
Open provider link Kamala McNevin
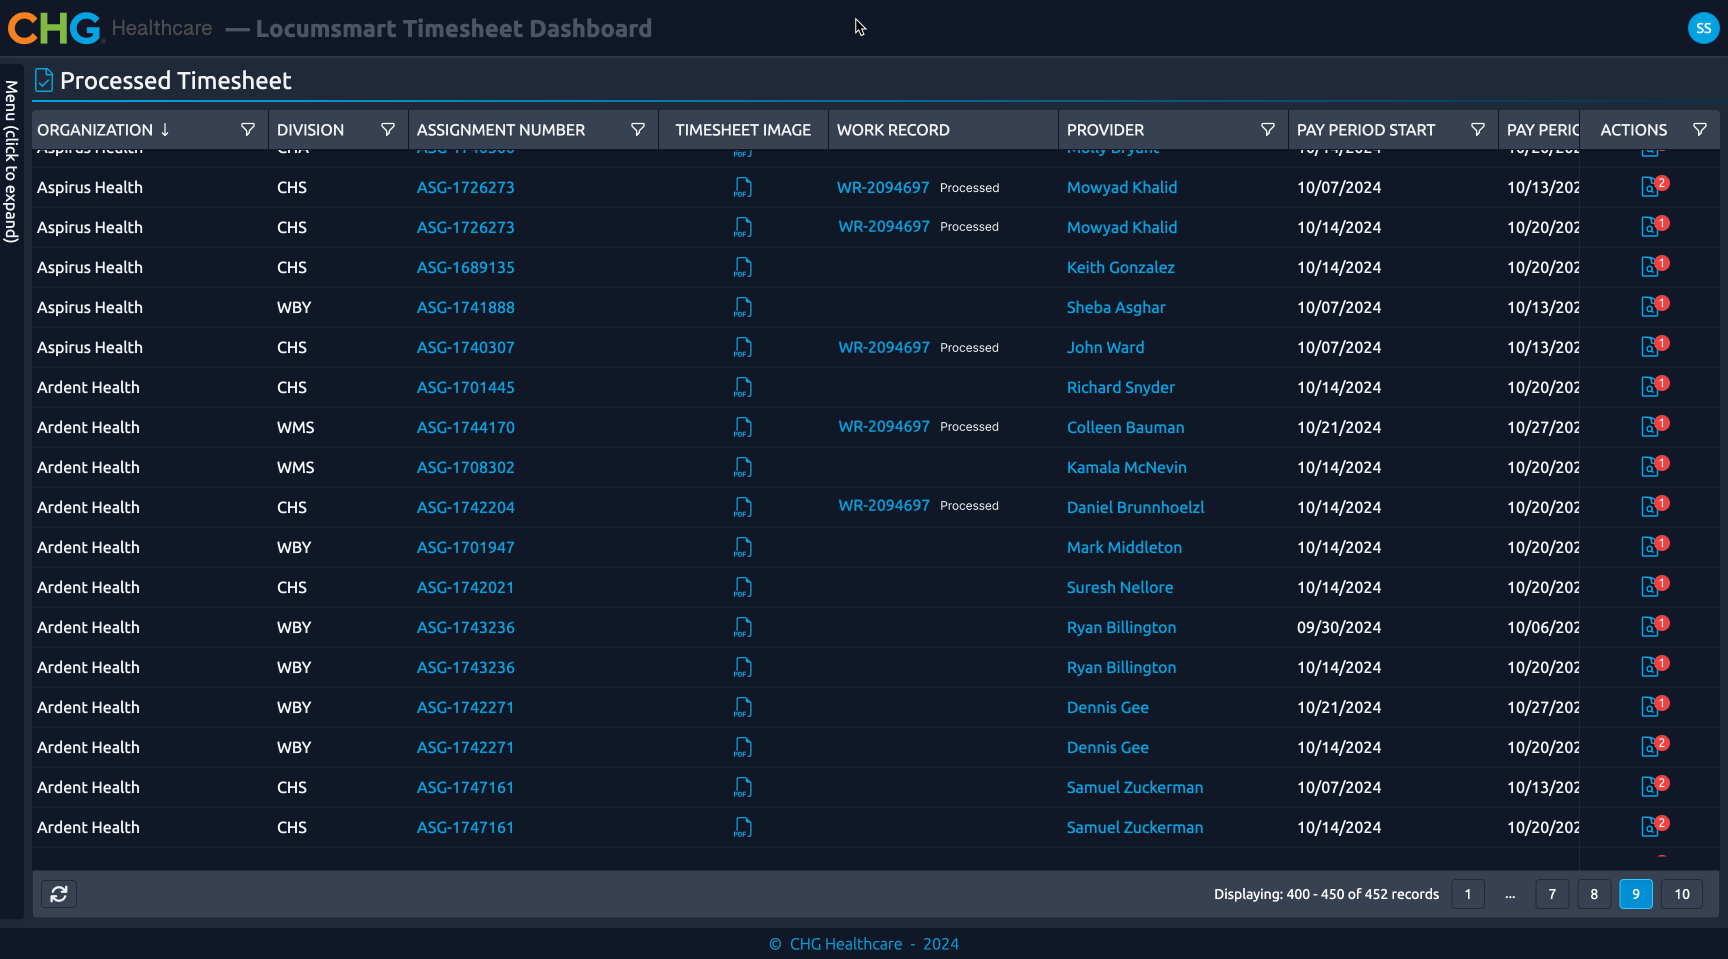(1127, 468)
